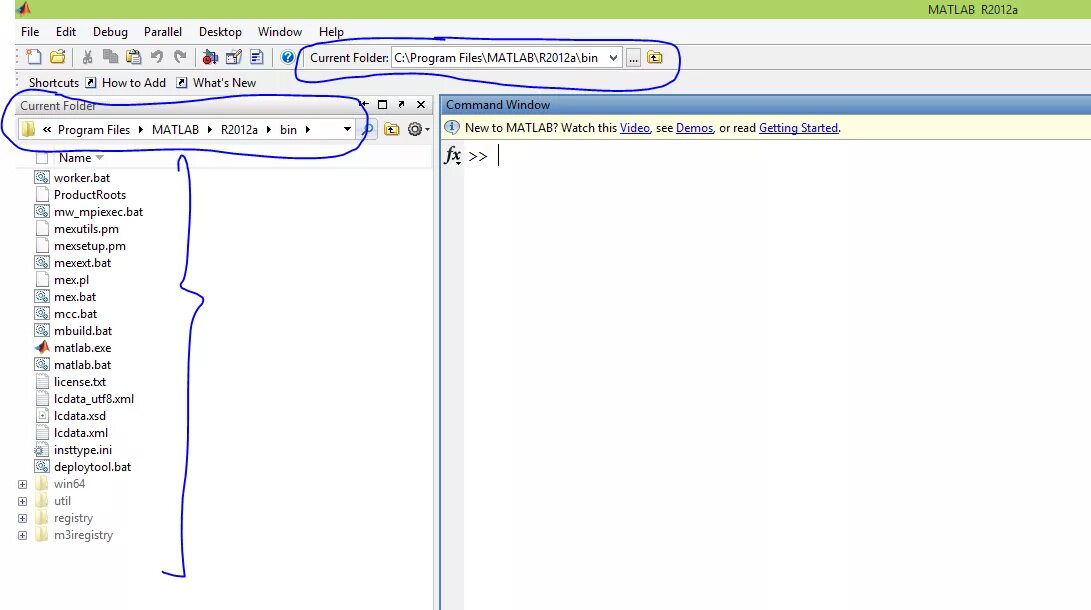This screenshot has height=610, width=1091.
Task: Click search magnifier in Current Folder panel
Action: [x=367, y=129]
